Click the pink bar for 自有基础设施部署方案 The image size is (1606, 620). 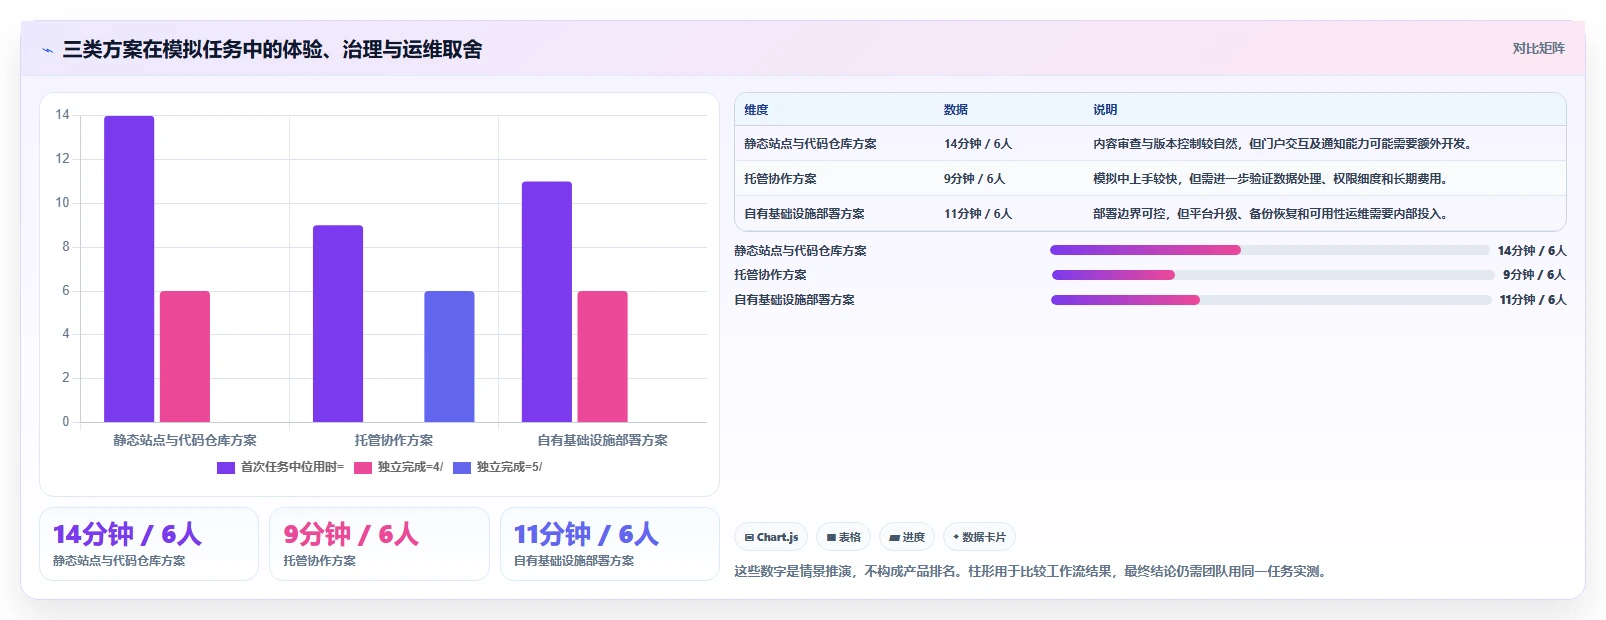tap(602, 356)
